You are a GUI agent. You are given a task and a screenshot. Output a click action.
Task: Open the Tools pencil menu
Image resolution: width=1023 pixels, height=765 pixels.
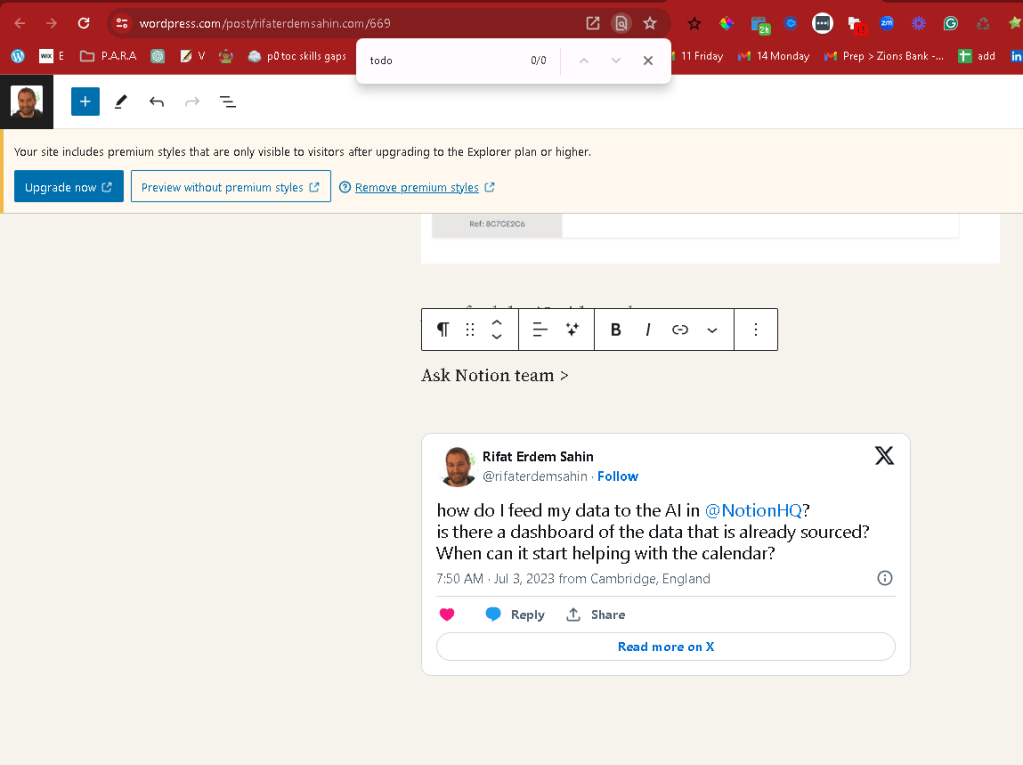coord(121,102)
